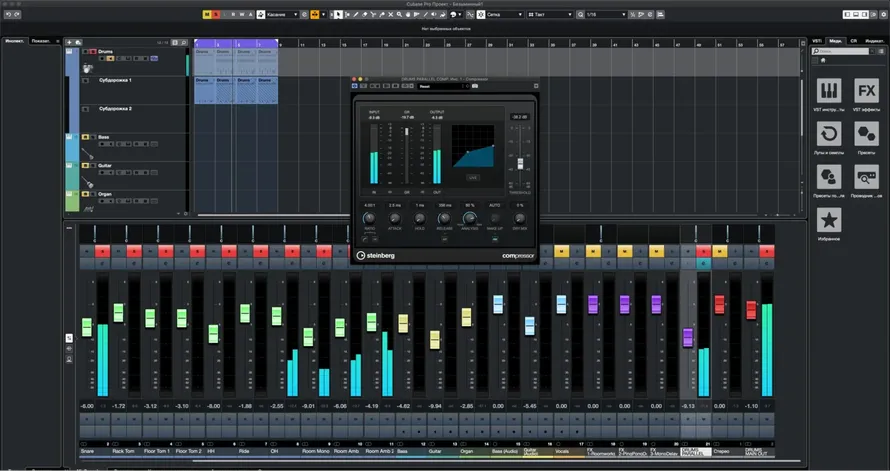Open the 1/16 quantize preset dropdown

point(606,14)
